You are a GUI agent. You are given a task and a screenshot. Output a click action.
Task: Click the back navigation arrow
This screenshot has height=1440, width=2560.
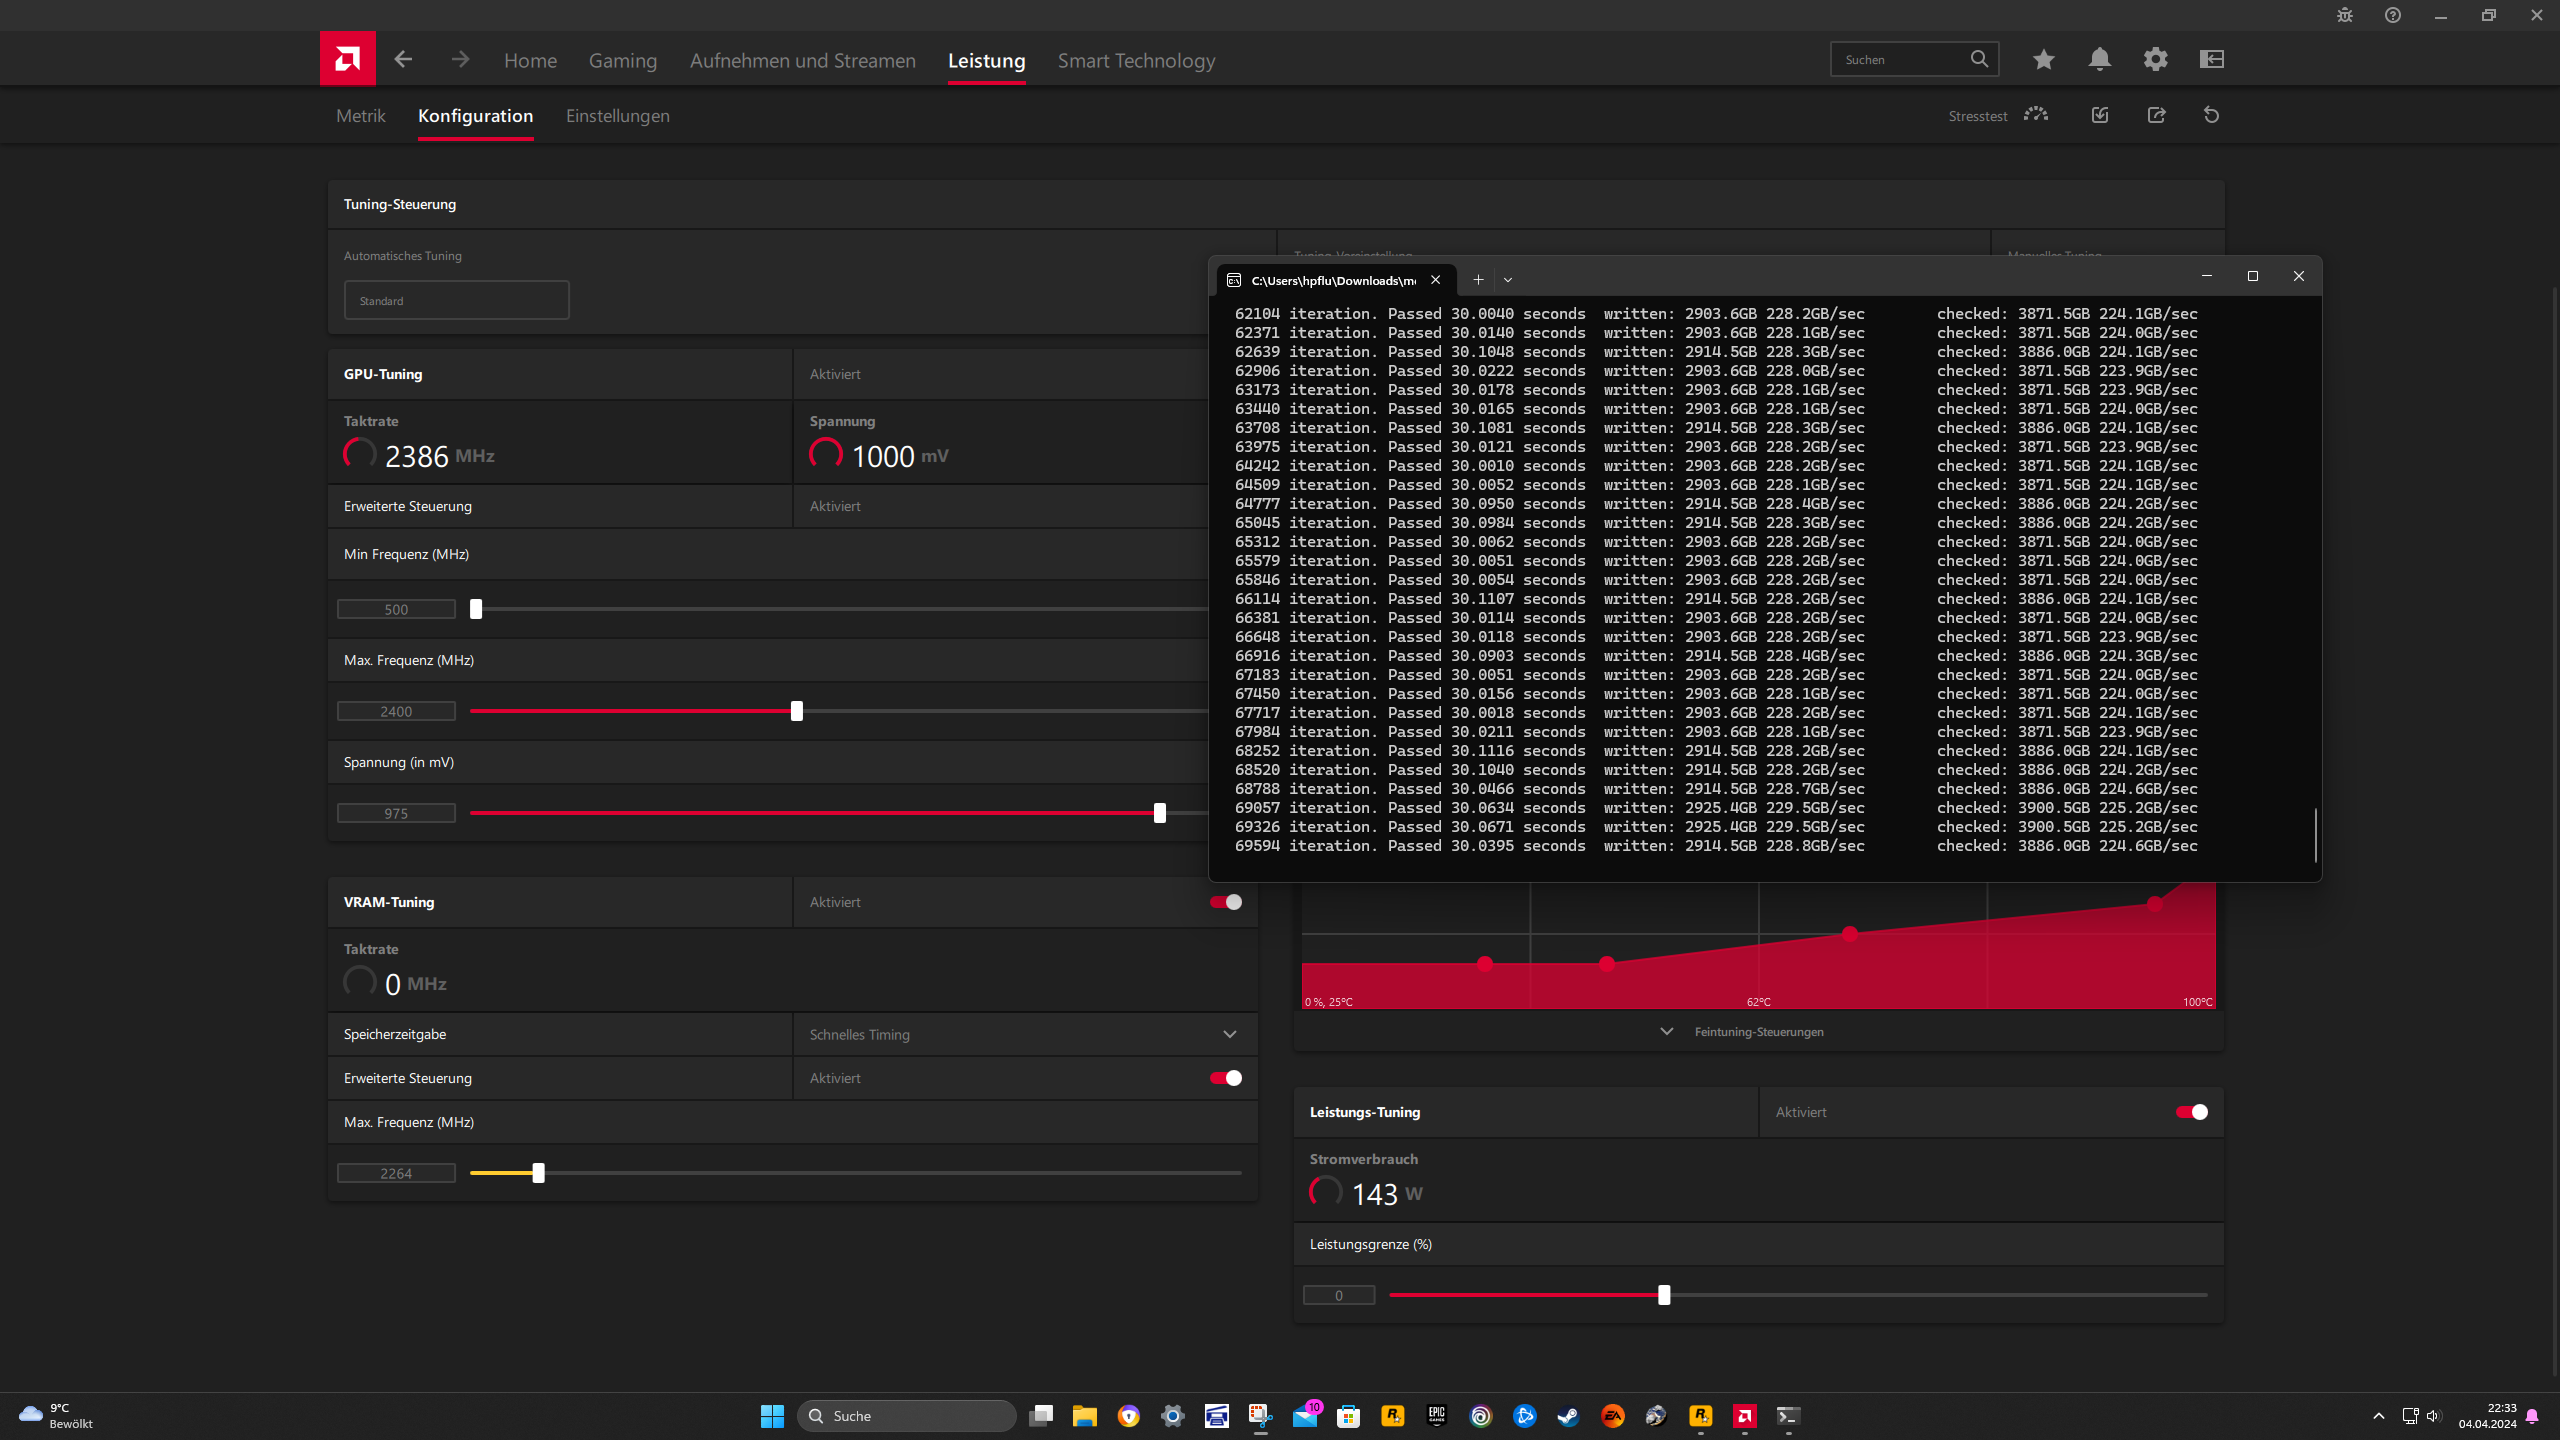[403, 60]
